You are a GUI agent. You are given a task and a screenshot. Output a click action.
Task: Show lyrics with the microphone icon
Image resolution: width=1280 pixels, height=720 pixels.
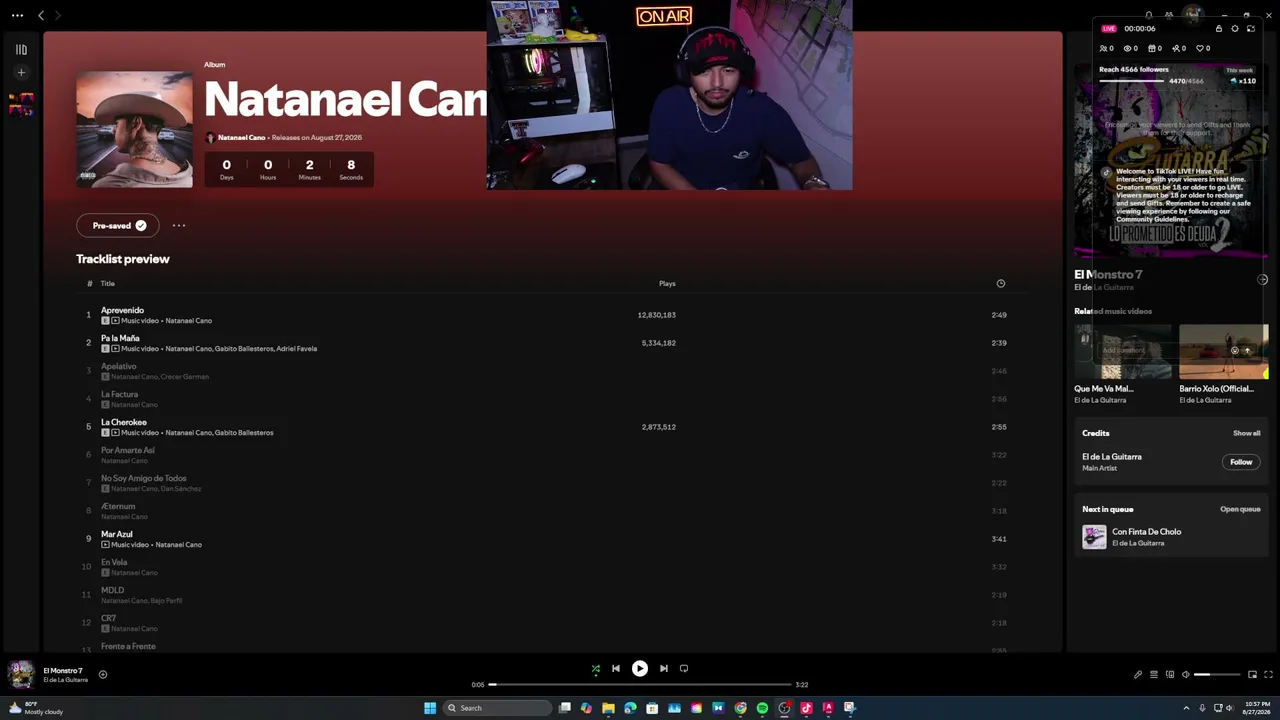pos(1137,675)
